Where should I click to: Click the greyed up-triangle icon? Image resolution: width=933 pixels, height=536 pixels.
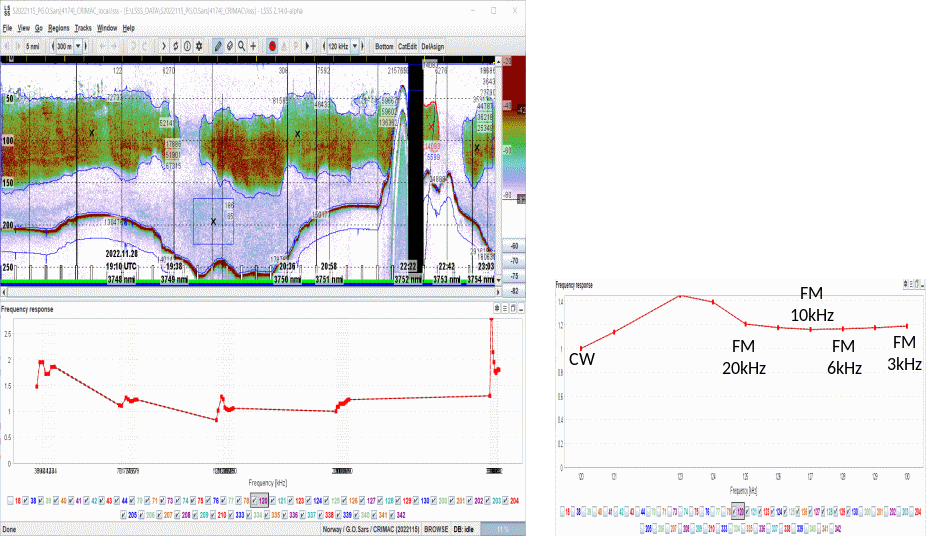(x=284, y=46)
